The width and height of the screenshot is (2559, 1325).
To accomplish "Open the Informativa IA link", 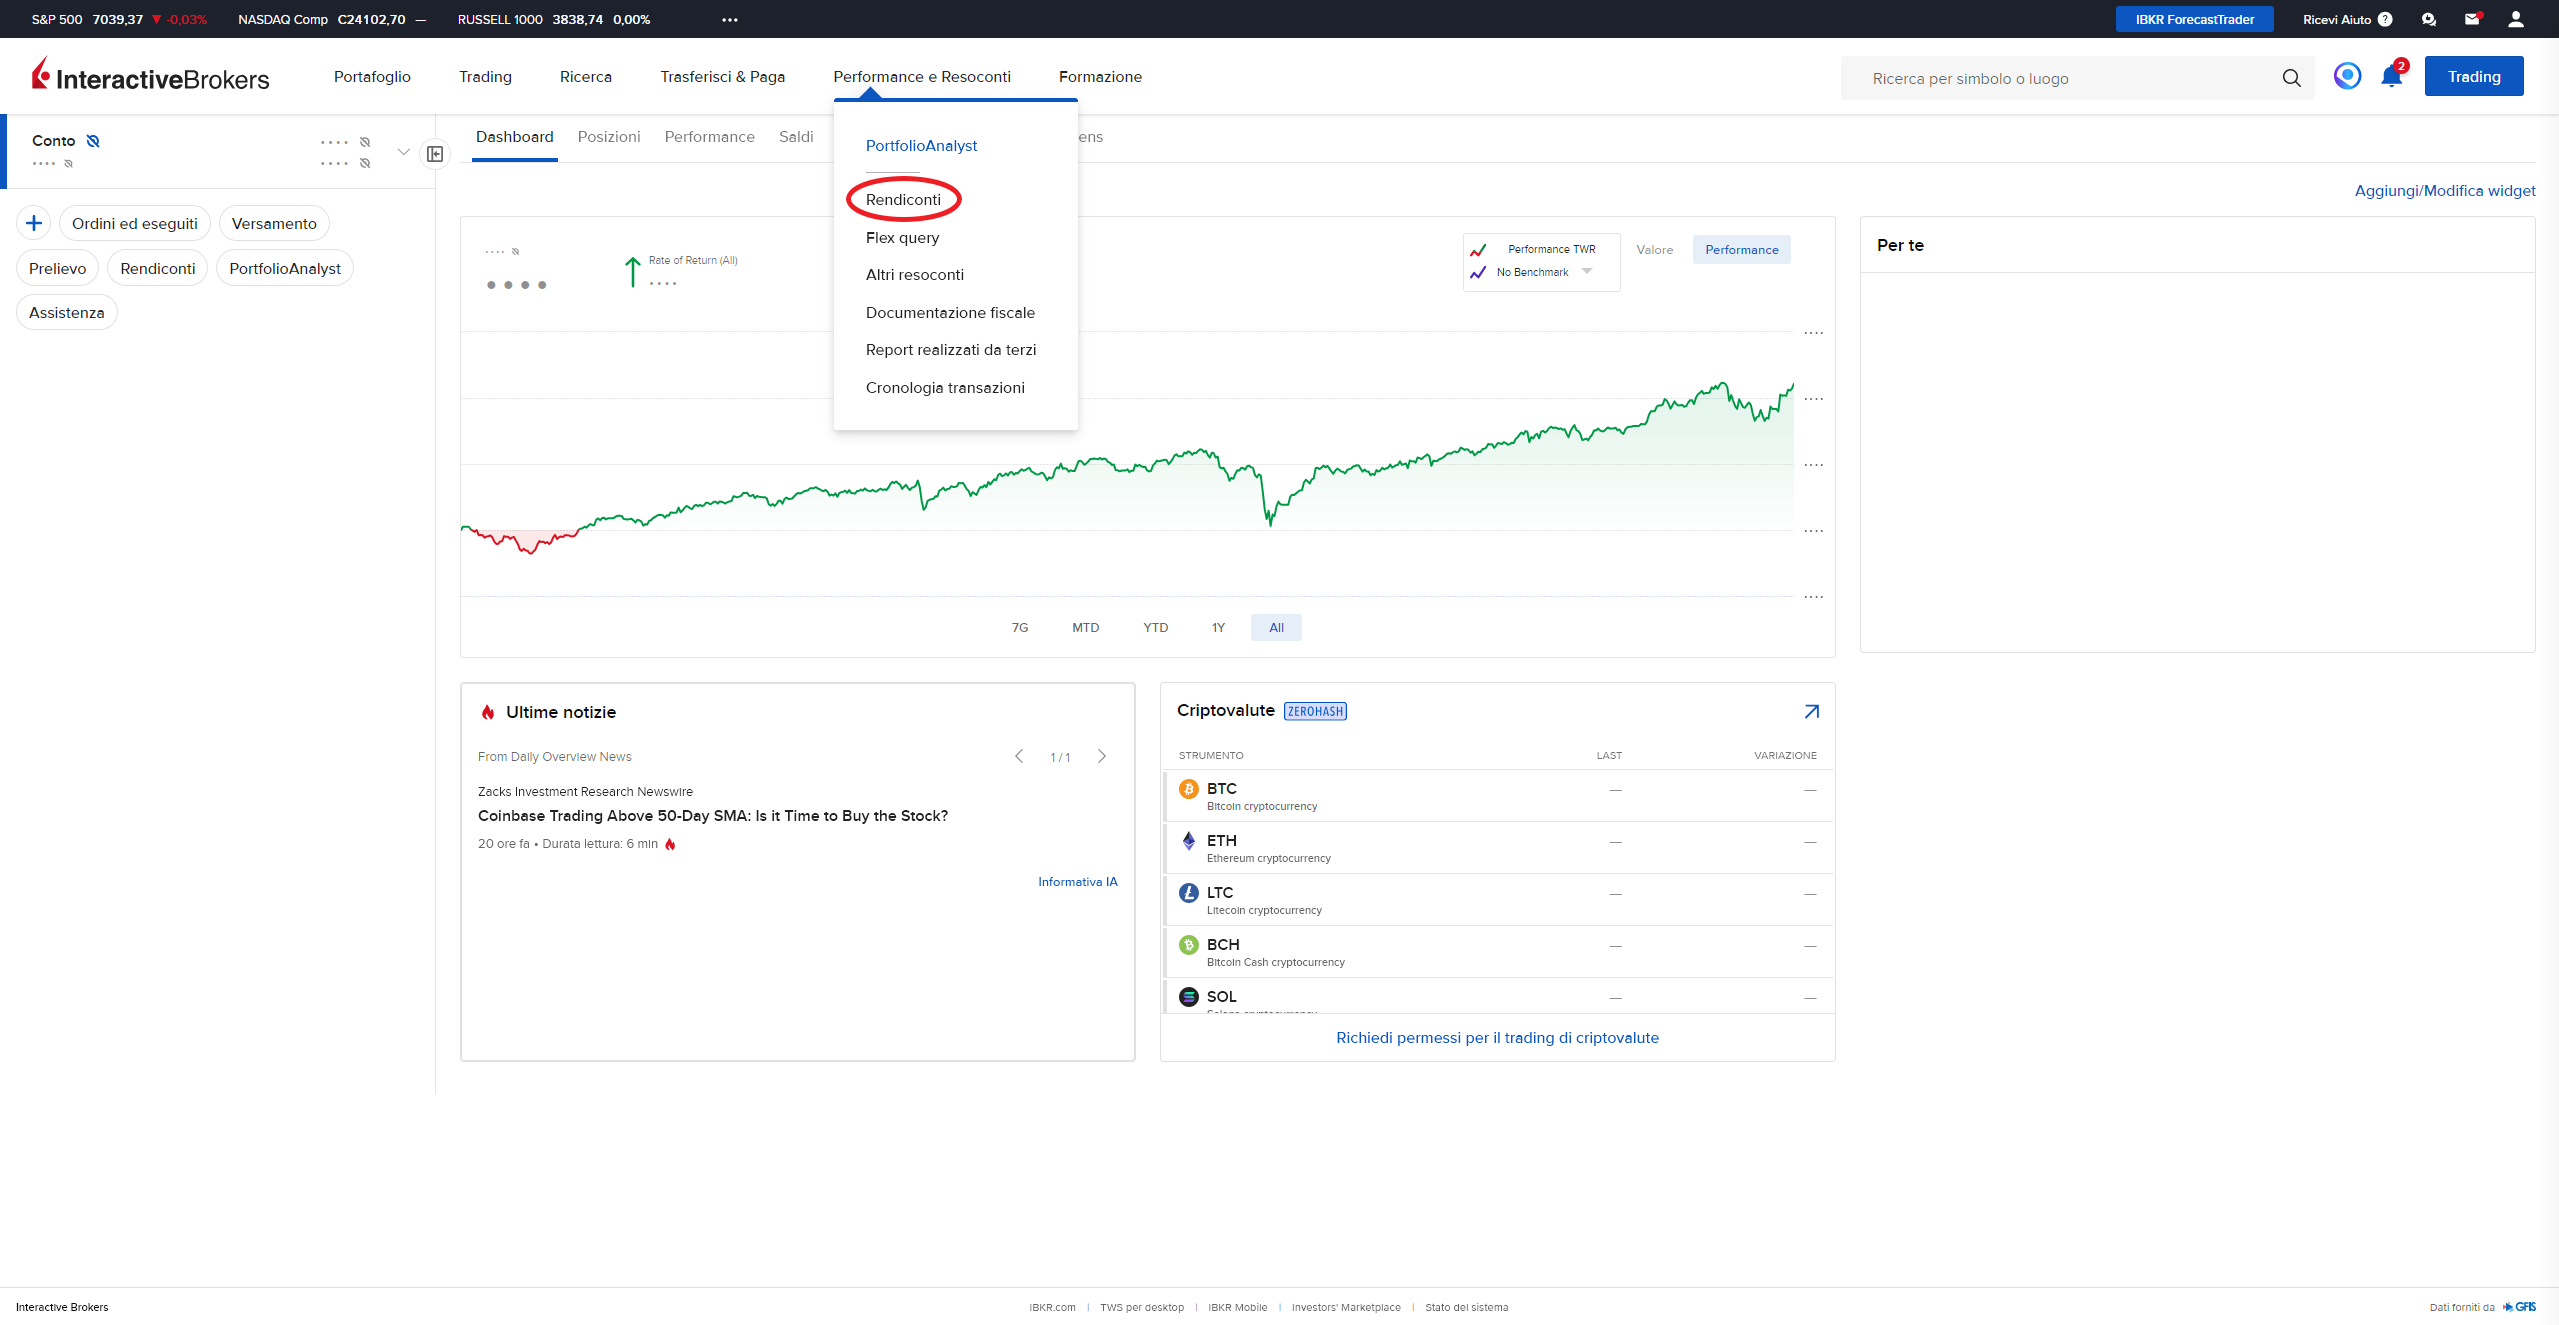I will click(x=1077, y=882).
